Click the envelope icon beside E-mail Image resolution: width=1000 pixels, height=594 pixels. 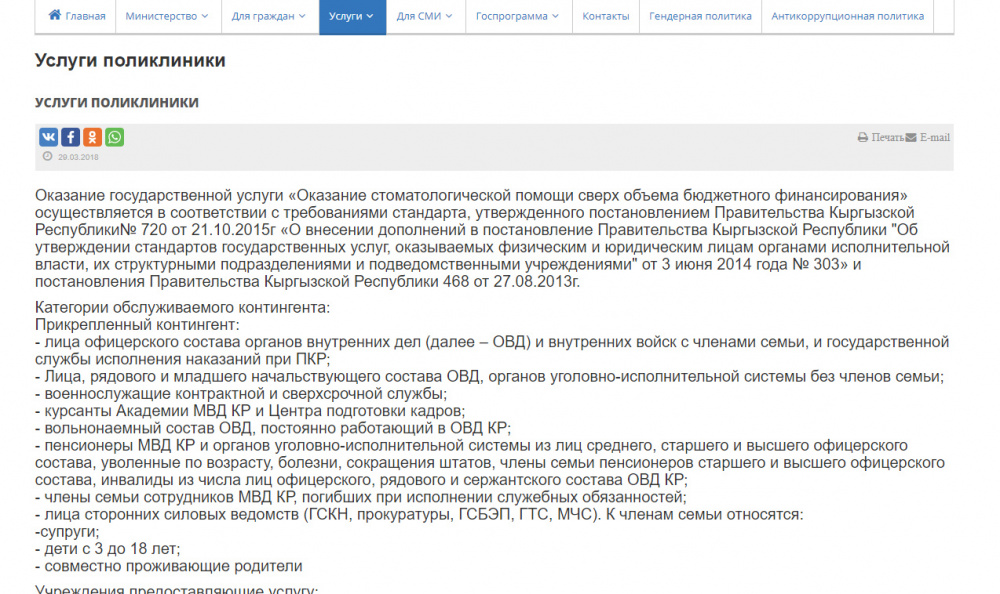click(x=911, y=138)
